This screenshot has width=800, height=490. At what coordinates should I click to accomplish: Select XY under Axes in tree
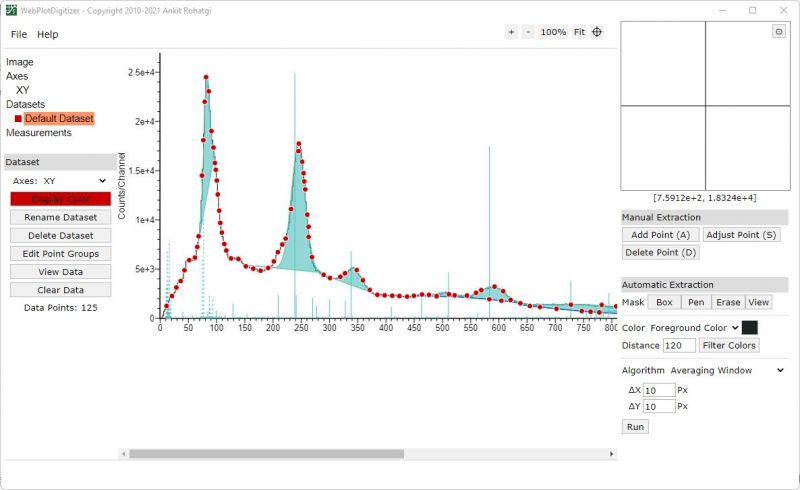tap(23, 90)
